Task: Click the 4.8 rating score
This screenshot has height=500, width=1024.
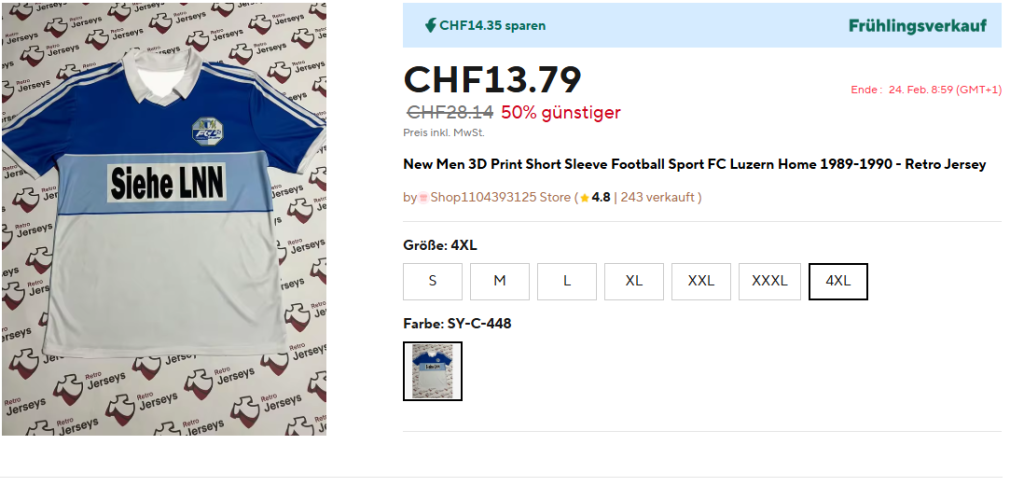Action: 601,198
